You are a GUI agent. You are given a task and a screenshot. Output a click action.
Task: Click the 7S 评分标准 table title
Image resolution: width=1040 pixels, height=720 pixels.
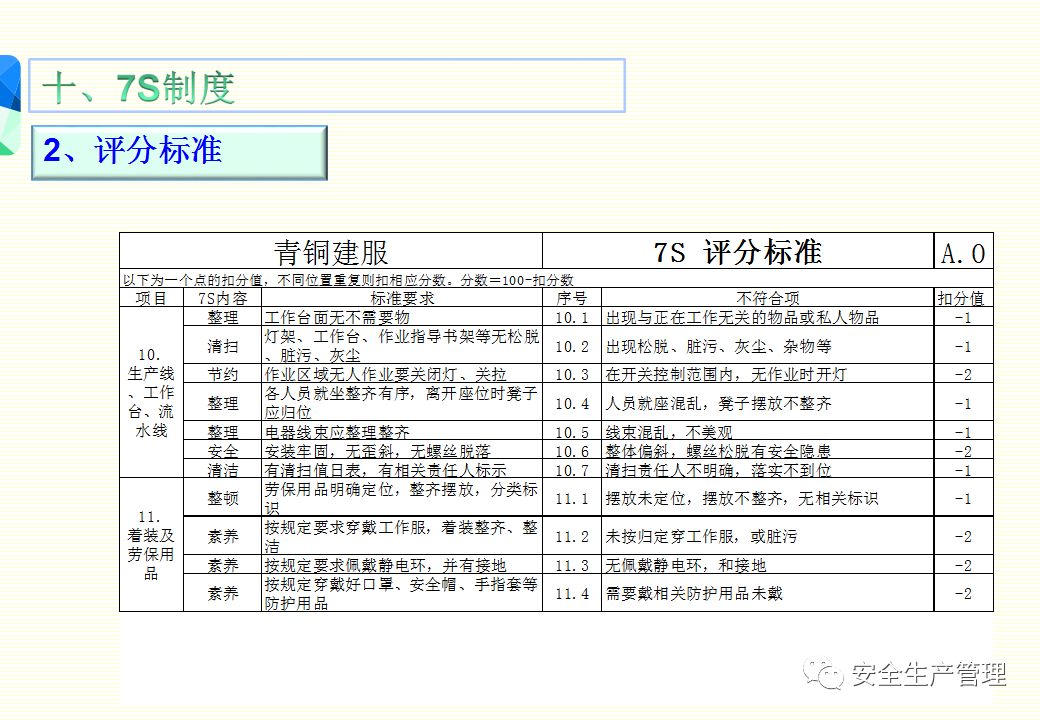738,252
